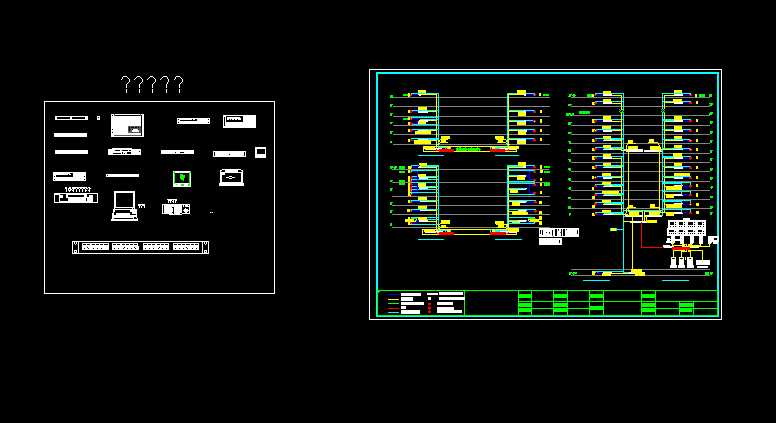Select the white server cabinet cluster in schematic
Image resolution: width=776 pixels, height=423 pixels.
686,230
